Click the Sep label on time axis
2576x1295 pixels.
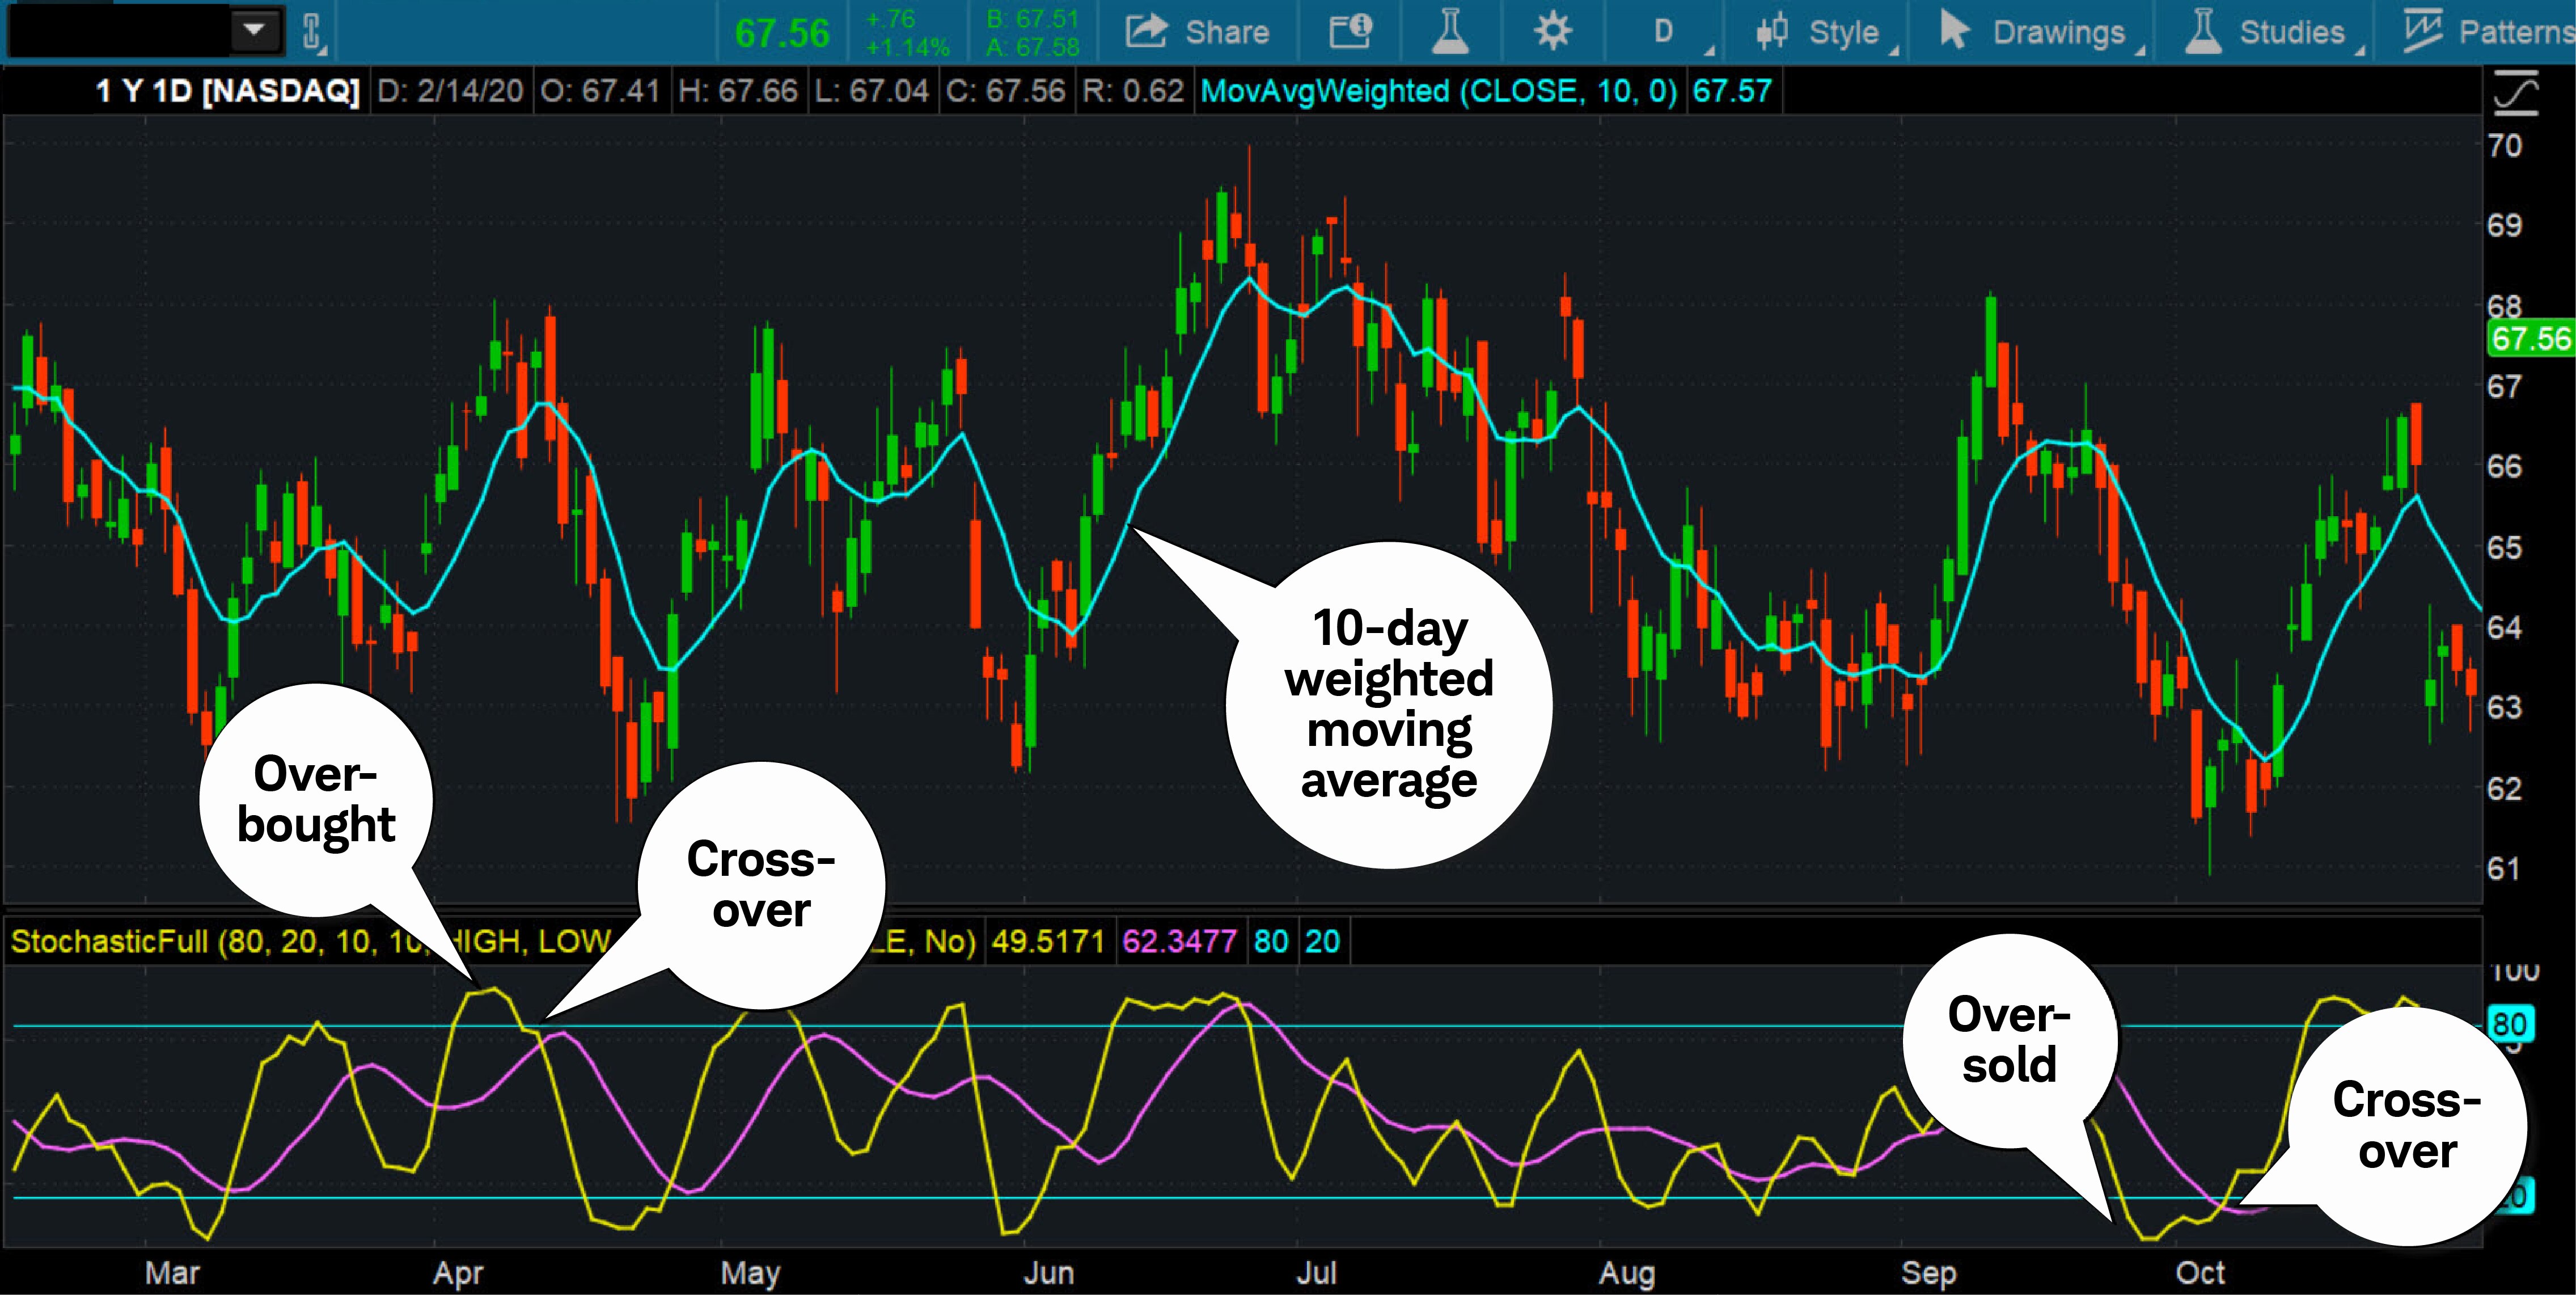[x=1928, y=1273]
